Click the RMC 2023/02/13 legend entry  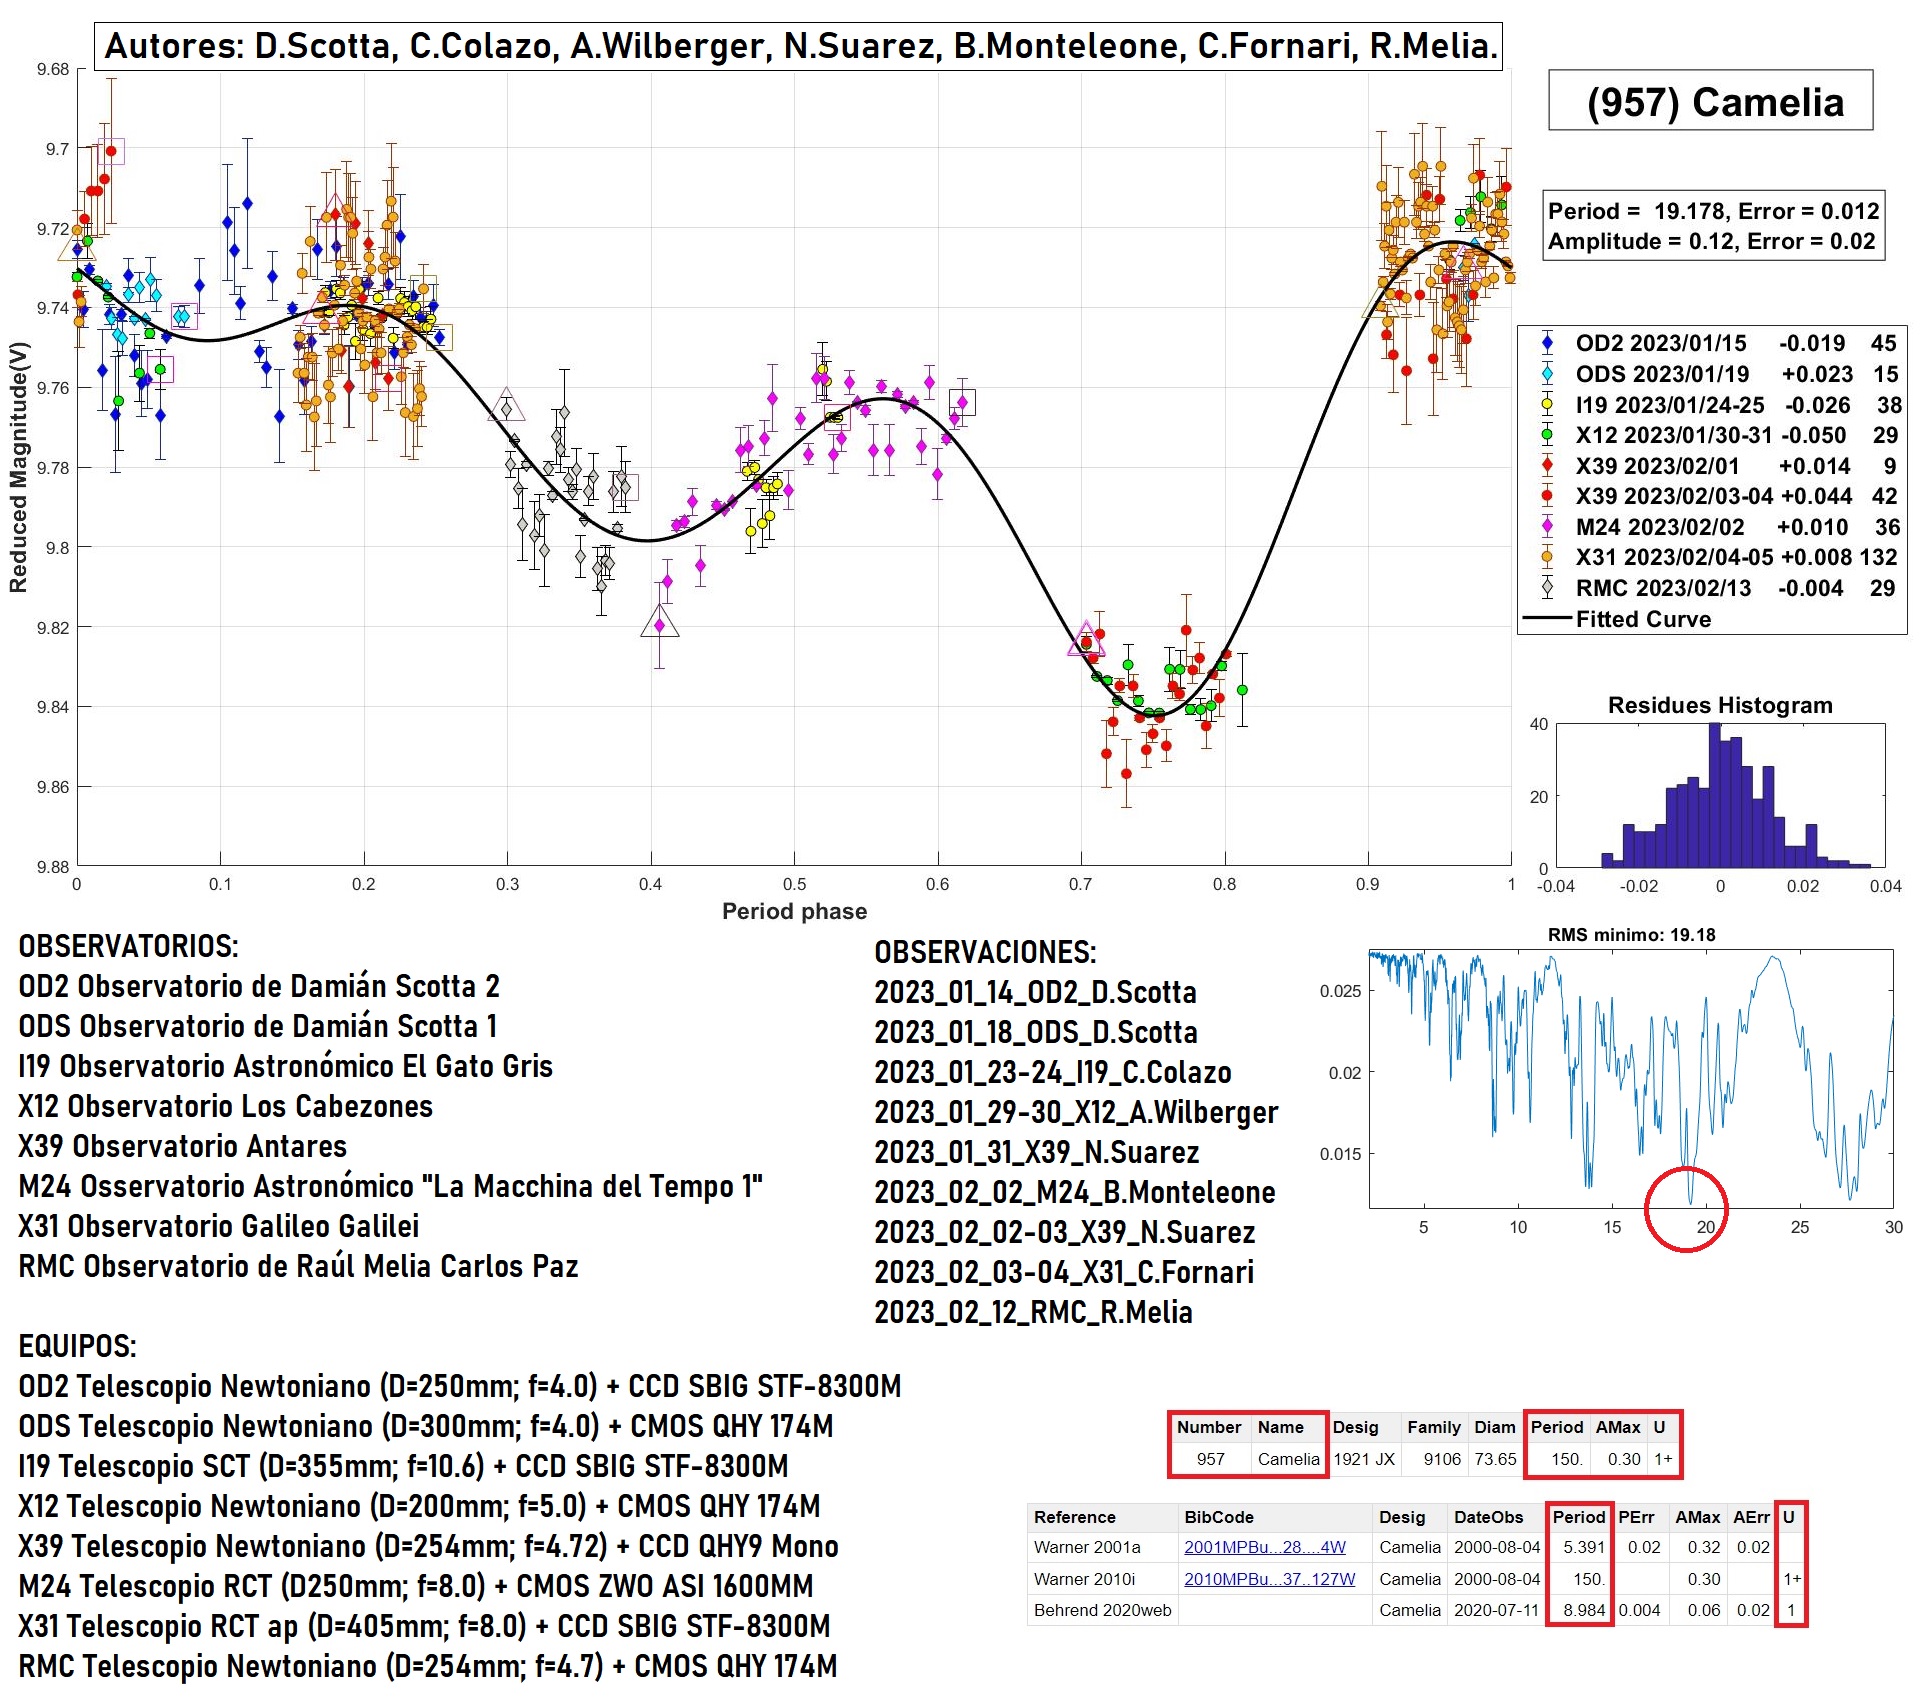click(x=1712, y=588)
